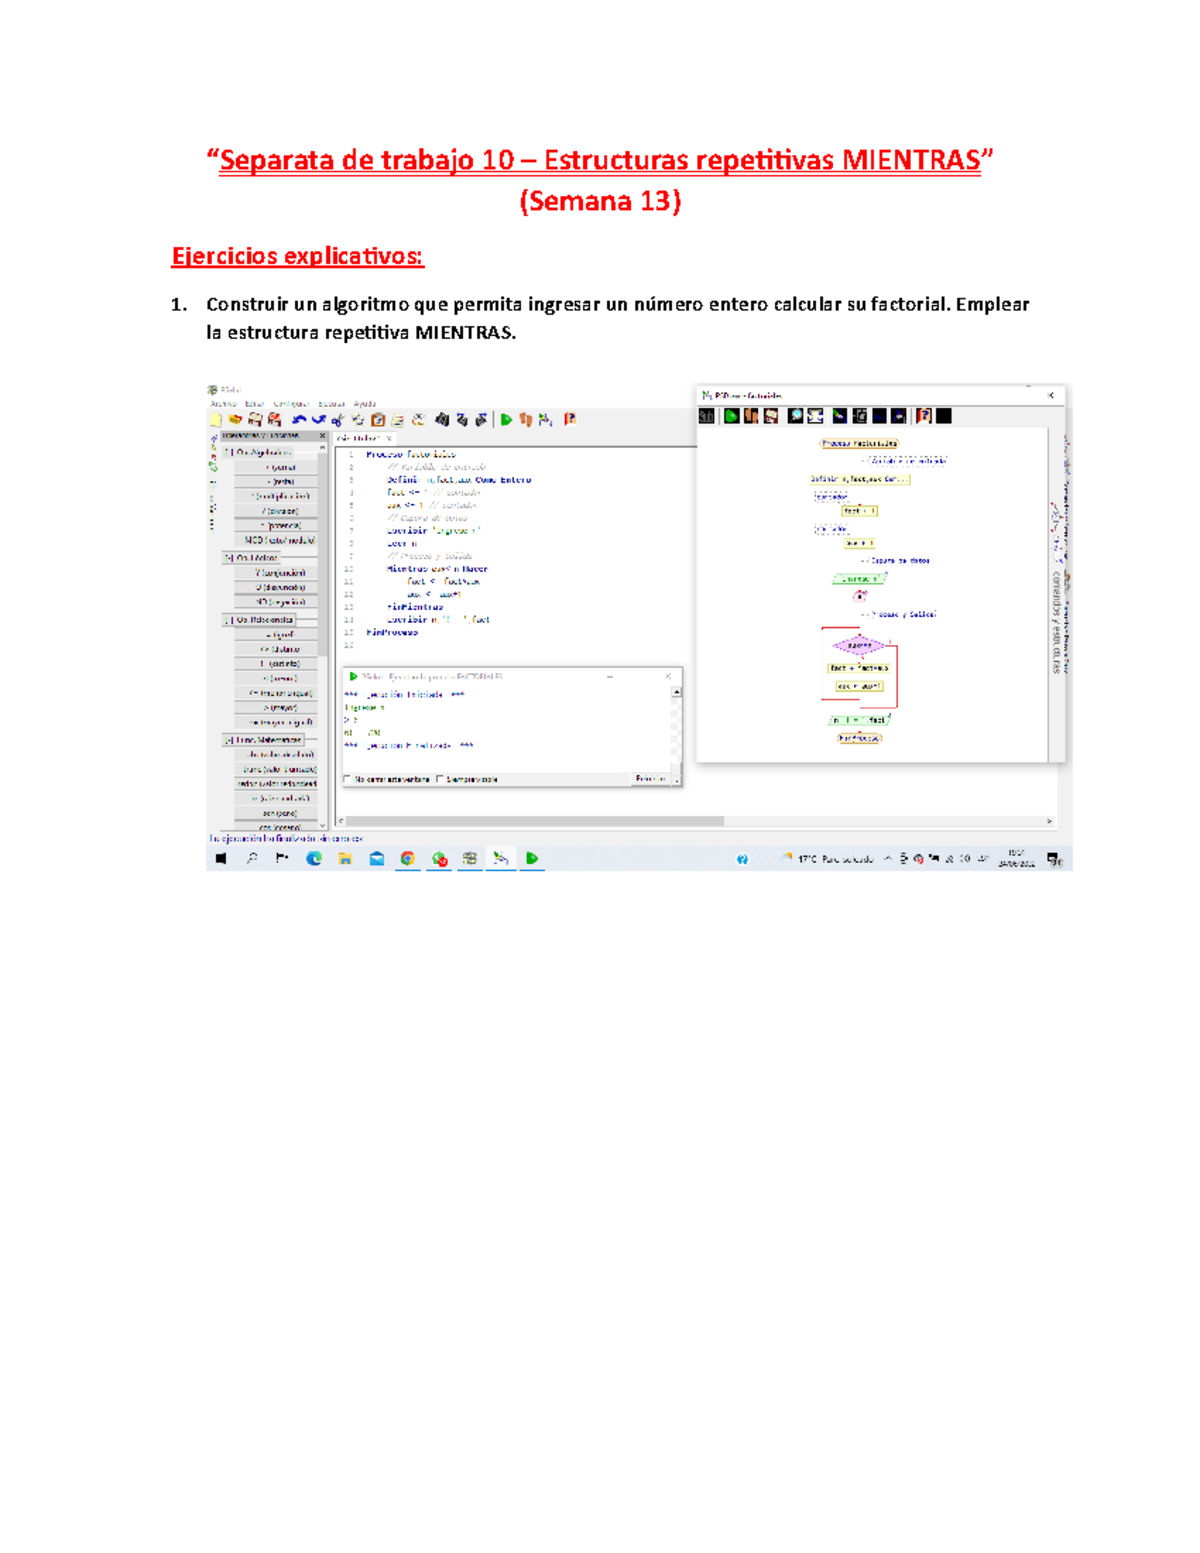The width and height of the screenshot is (1200, 1553).
Task: Open Microsoft Edge from the Windows taskbar
Action: (x=314, y=859)
